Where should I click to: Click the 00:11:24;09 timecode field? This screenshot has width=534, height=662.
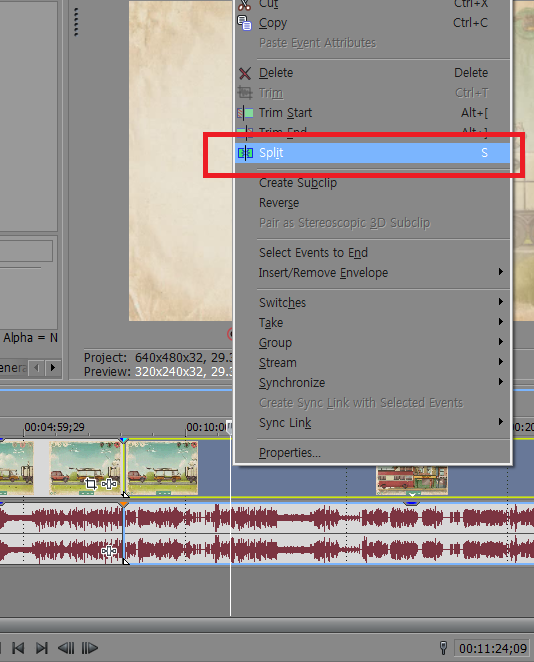click(x=493, y=648)
